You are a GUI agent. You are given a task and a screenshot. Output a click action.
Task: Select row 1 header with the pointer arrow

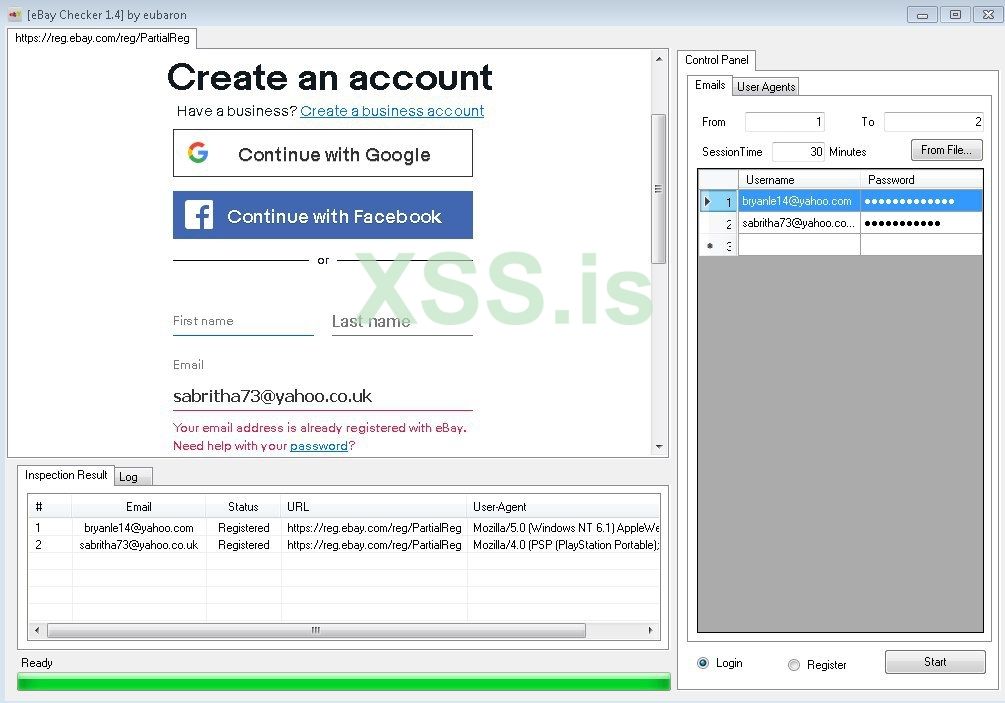[x=718, y=201]
